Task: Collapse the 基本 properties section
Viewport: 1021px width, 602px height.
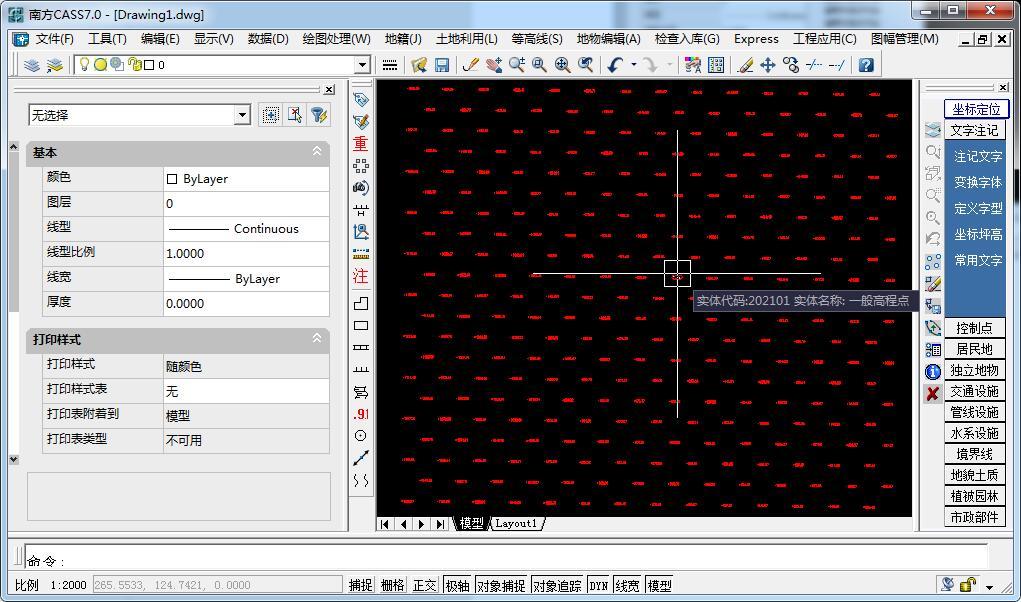Action: pyautogui.click(x=317, y=152)
